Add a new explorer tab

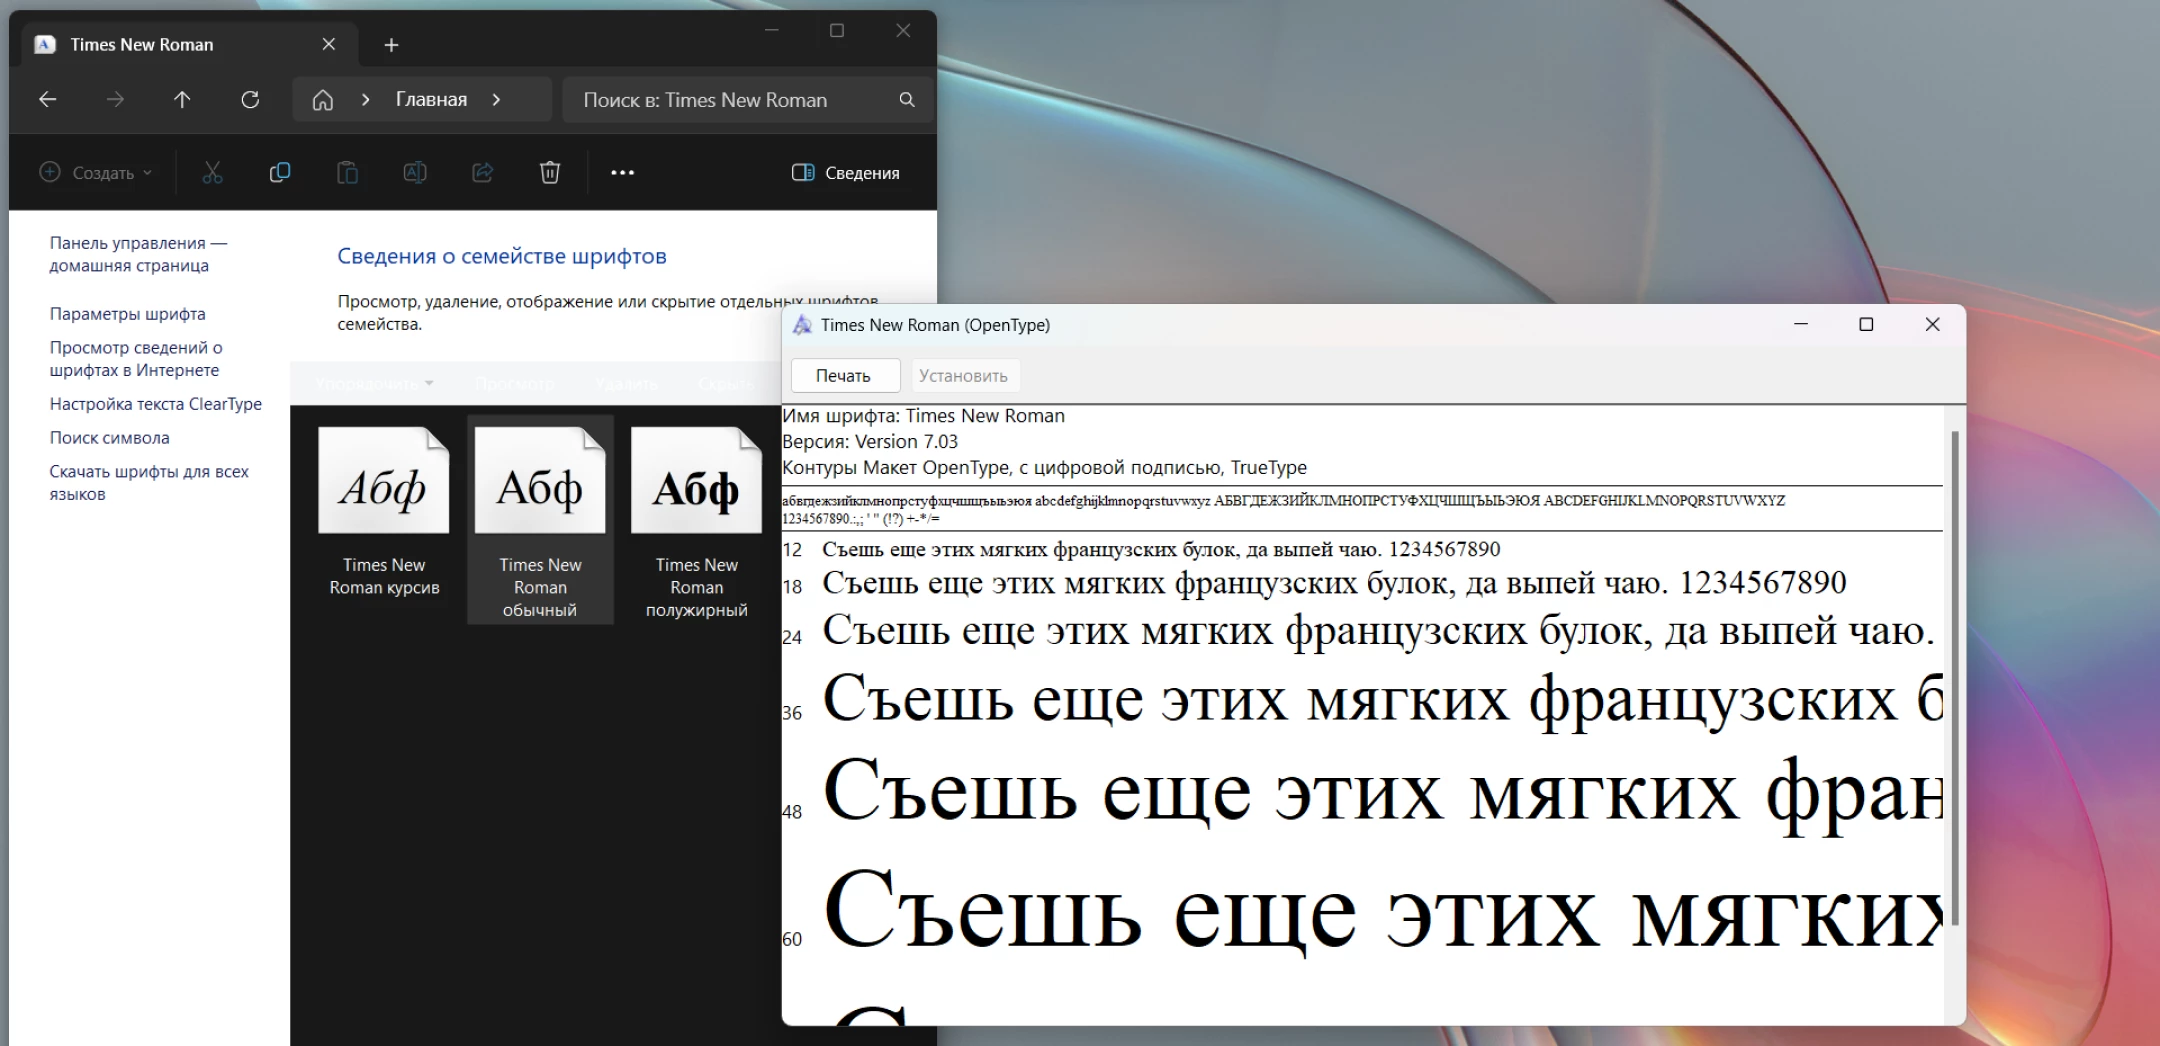click(392, 45)
